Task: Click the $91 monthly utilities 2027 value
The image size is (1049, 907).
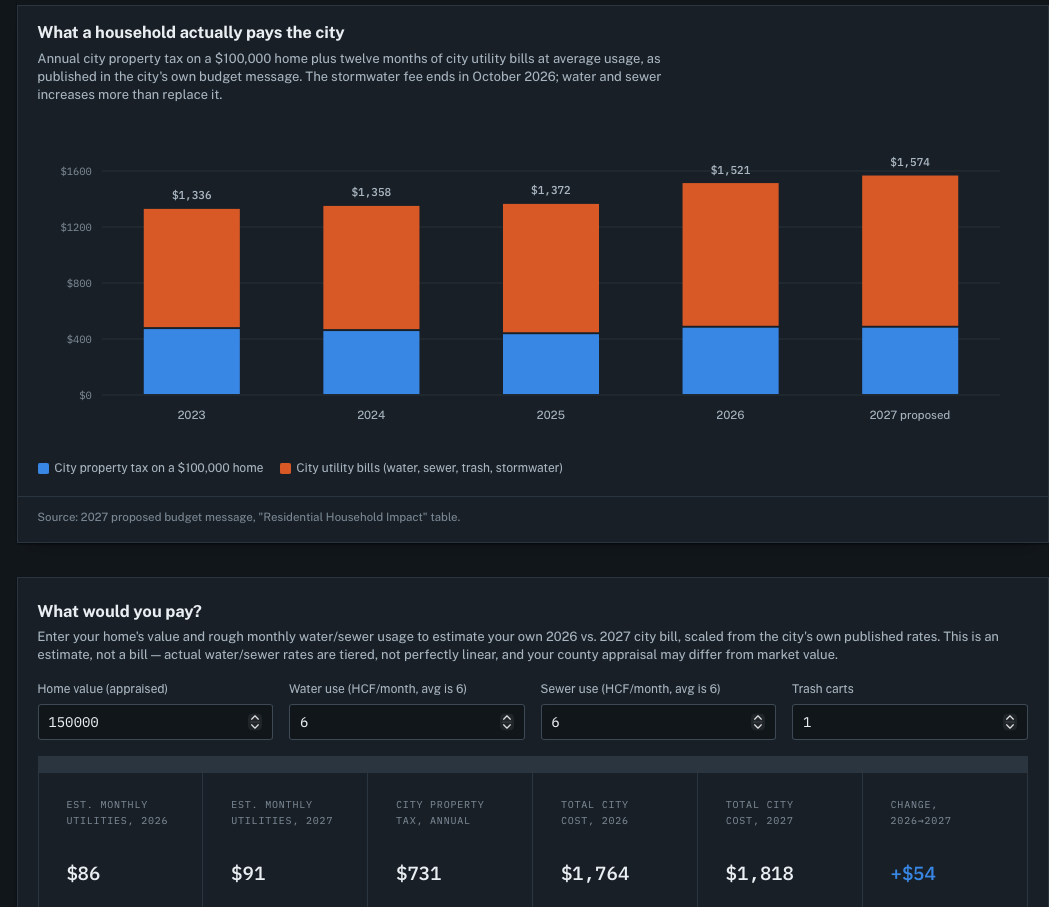Action: pyautogui.click(x=248, y=874)
